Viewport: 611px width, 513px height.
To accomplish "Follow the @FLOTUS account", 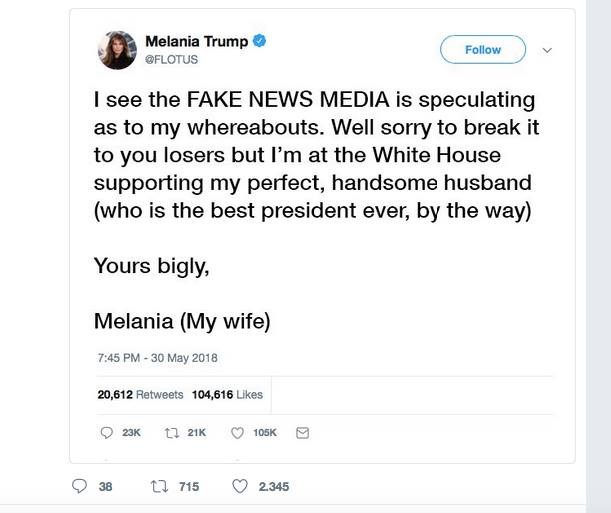I will 483,49.
